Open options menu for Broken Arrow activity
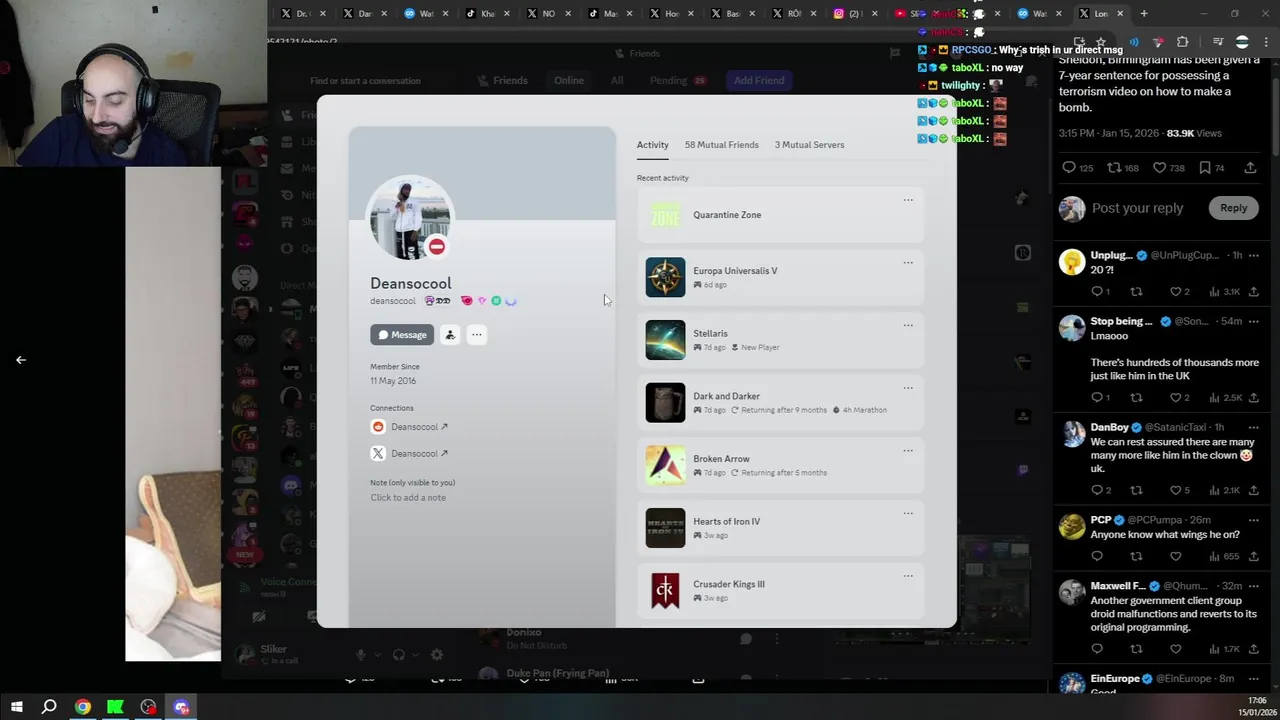Image resolution: width=1280 pixels, height=720 pixels. click(908, 451)
